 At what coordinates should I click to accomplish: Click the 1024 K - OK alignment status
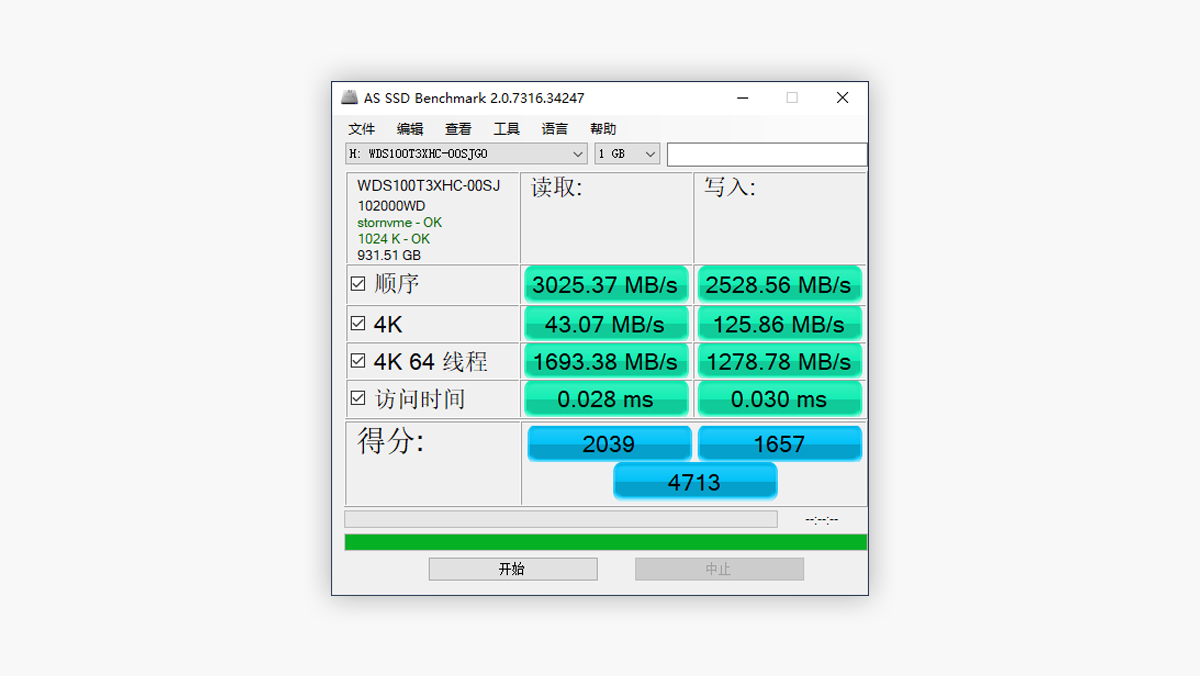tap(394, 239)
